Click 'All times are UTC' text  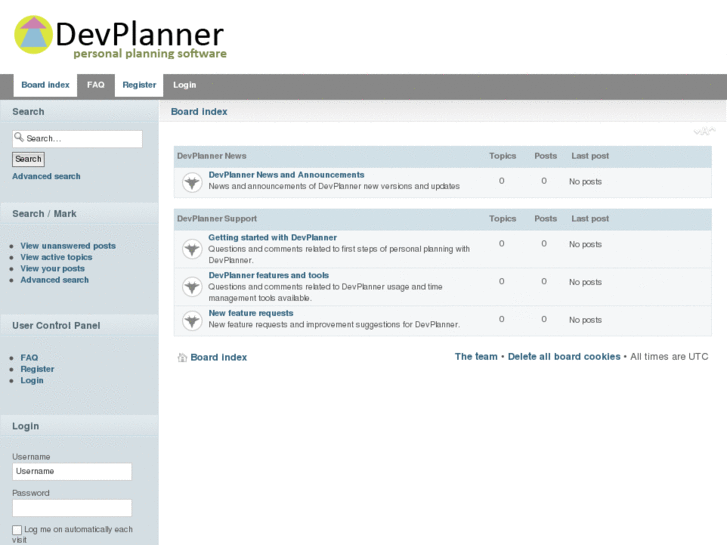point(669,357)
